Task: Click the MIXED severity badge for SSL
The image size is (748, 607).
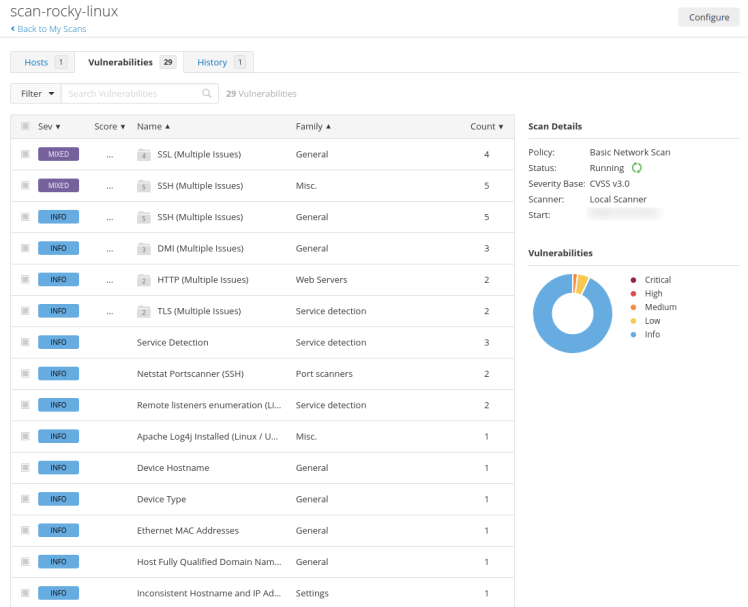Action: click(x=58, y=155)
